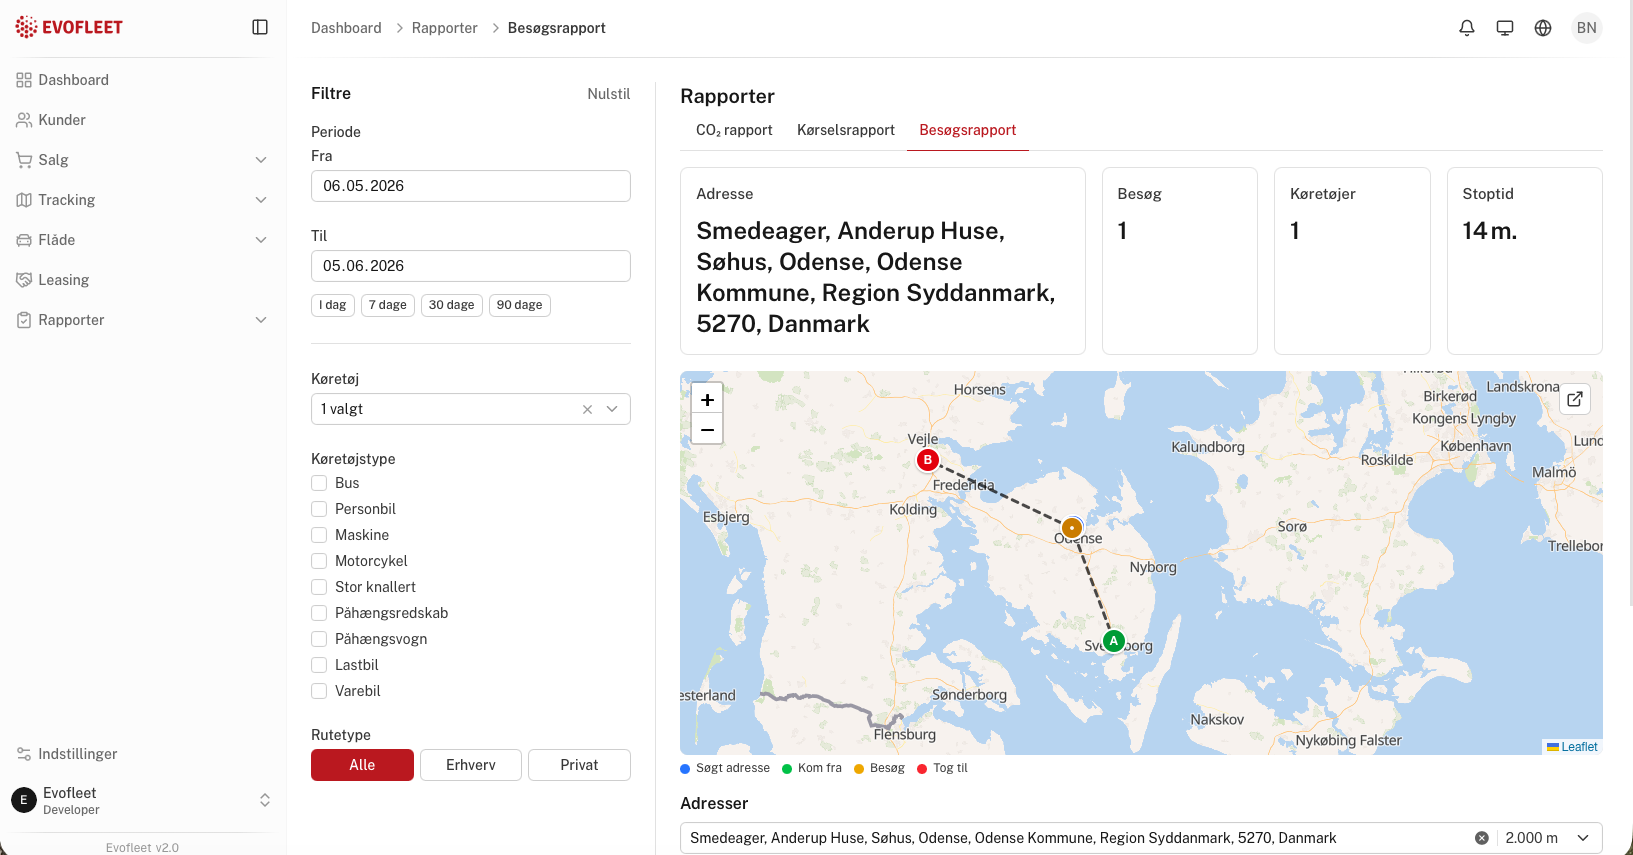Set period to 90 dage
Image resolution: width=1633 pixels, height=855 pixels.
pos(520,305)
